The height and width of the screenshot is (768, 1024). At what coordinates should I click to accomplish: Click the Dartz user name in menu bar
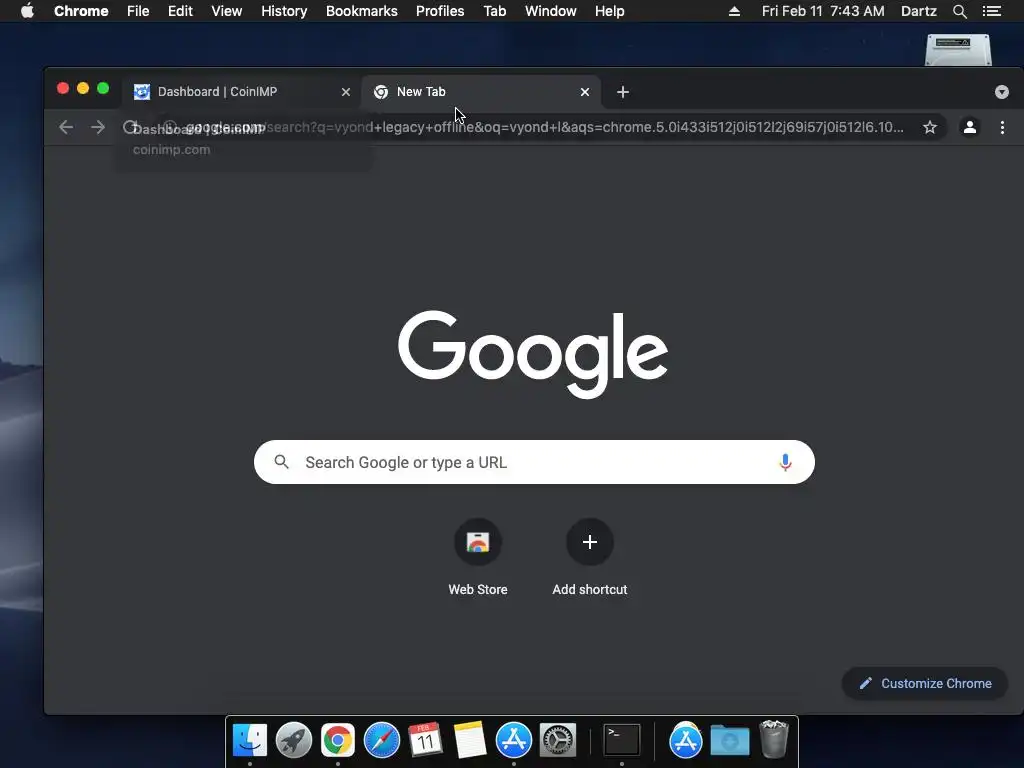[918, 11]
